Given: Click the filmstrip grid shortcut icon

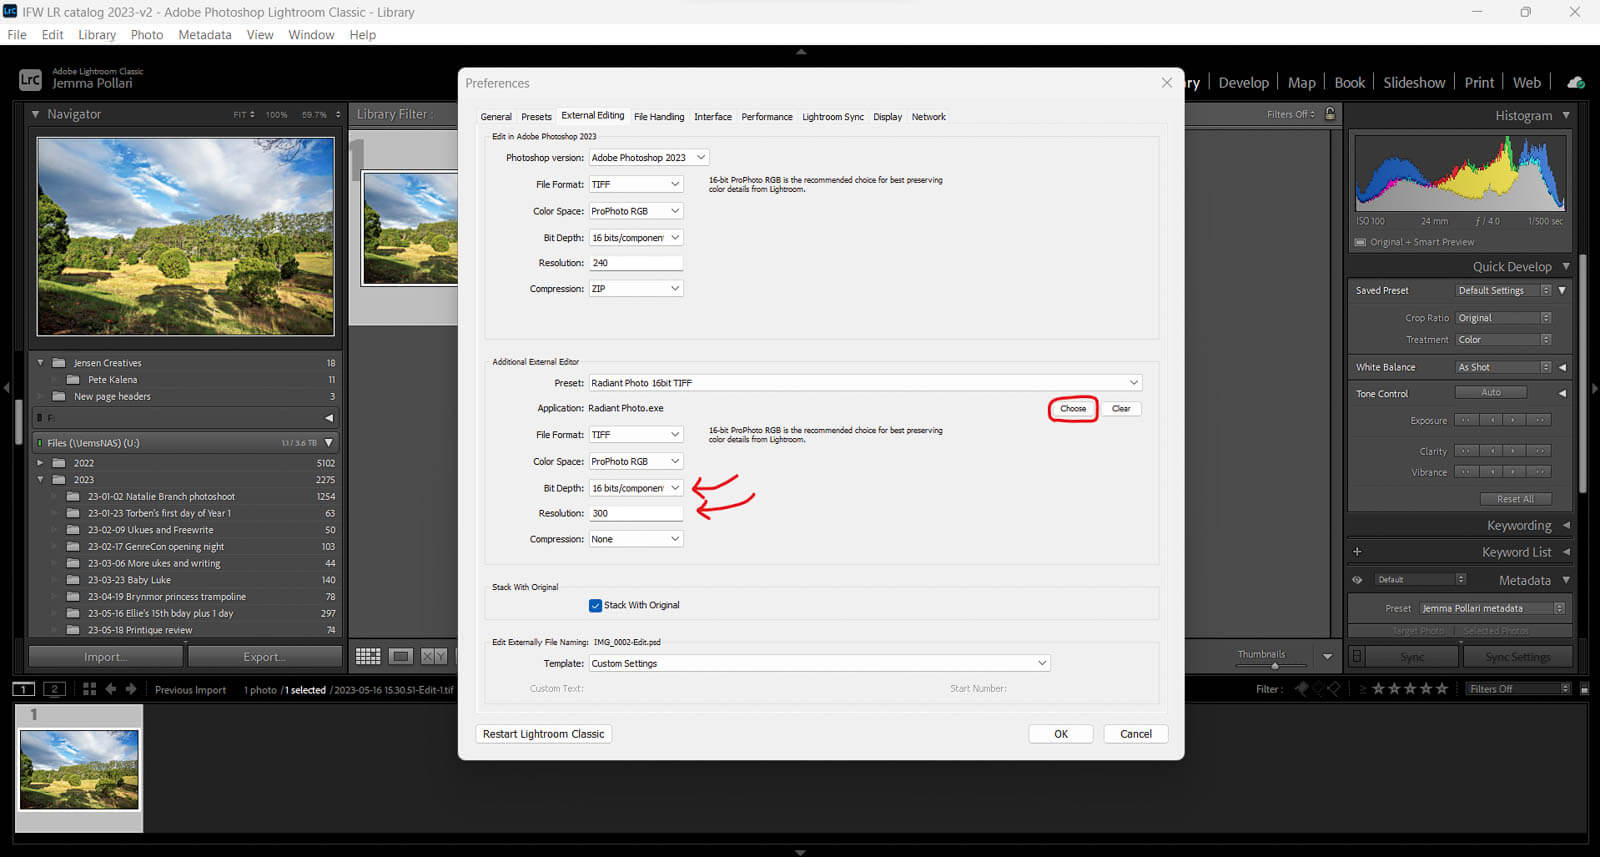Looking at the screenshot, I should (89, 689).
